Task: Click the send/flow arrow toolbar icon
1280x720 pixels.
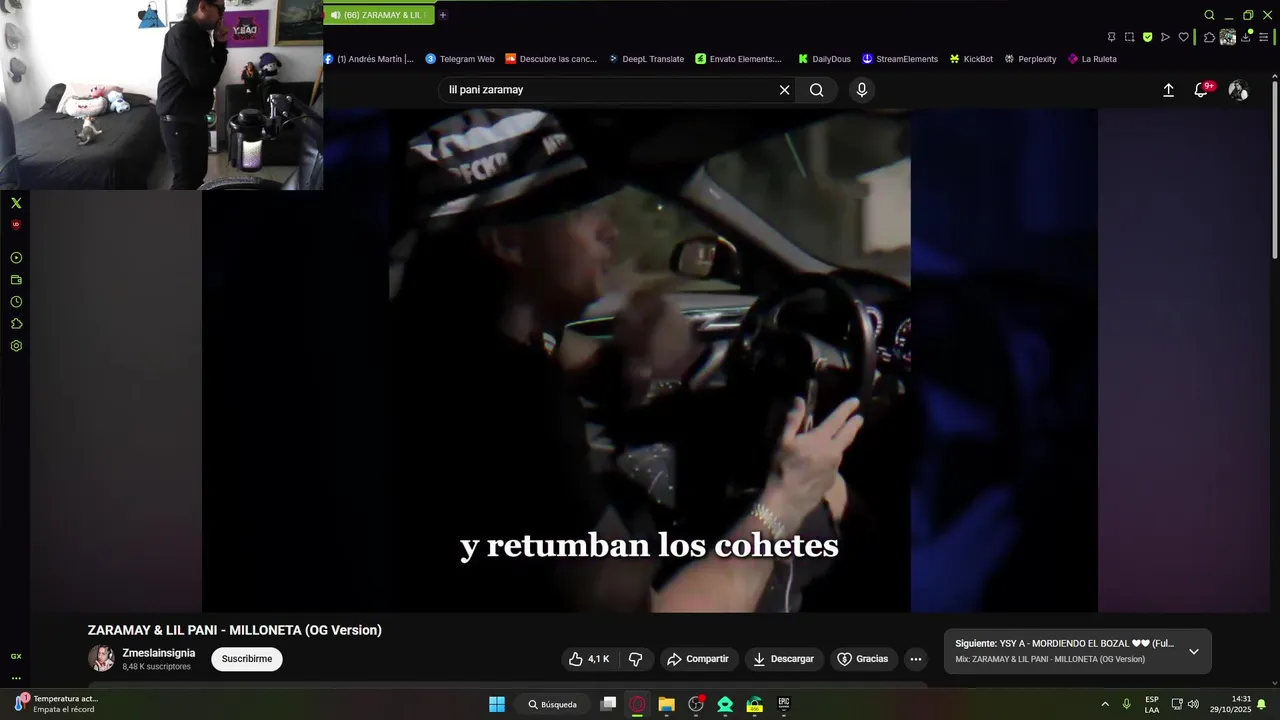Action: tap(1166, 37)
